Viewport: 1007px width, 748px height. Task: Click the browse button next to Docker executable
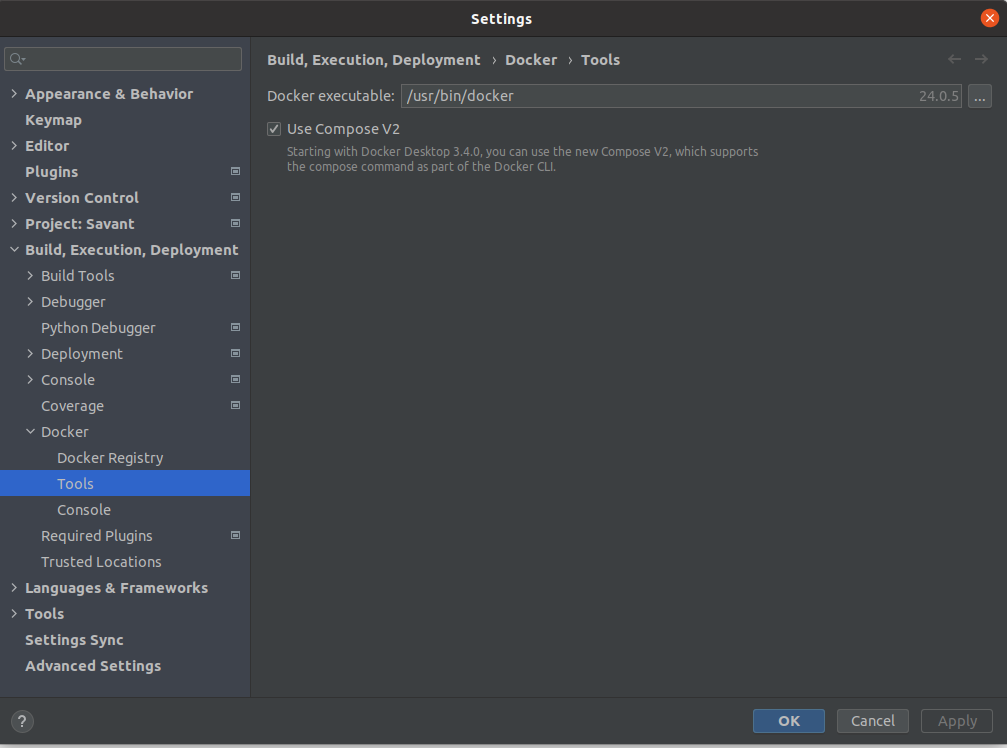coord(979,96)
